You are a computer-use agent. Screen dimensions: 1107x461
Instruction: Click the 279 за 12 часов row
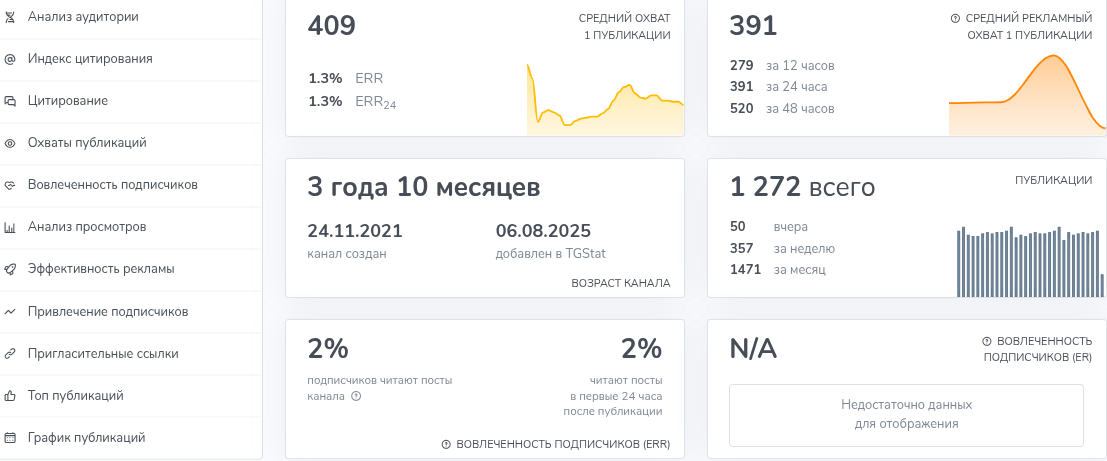point(782,66)
